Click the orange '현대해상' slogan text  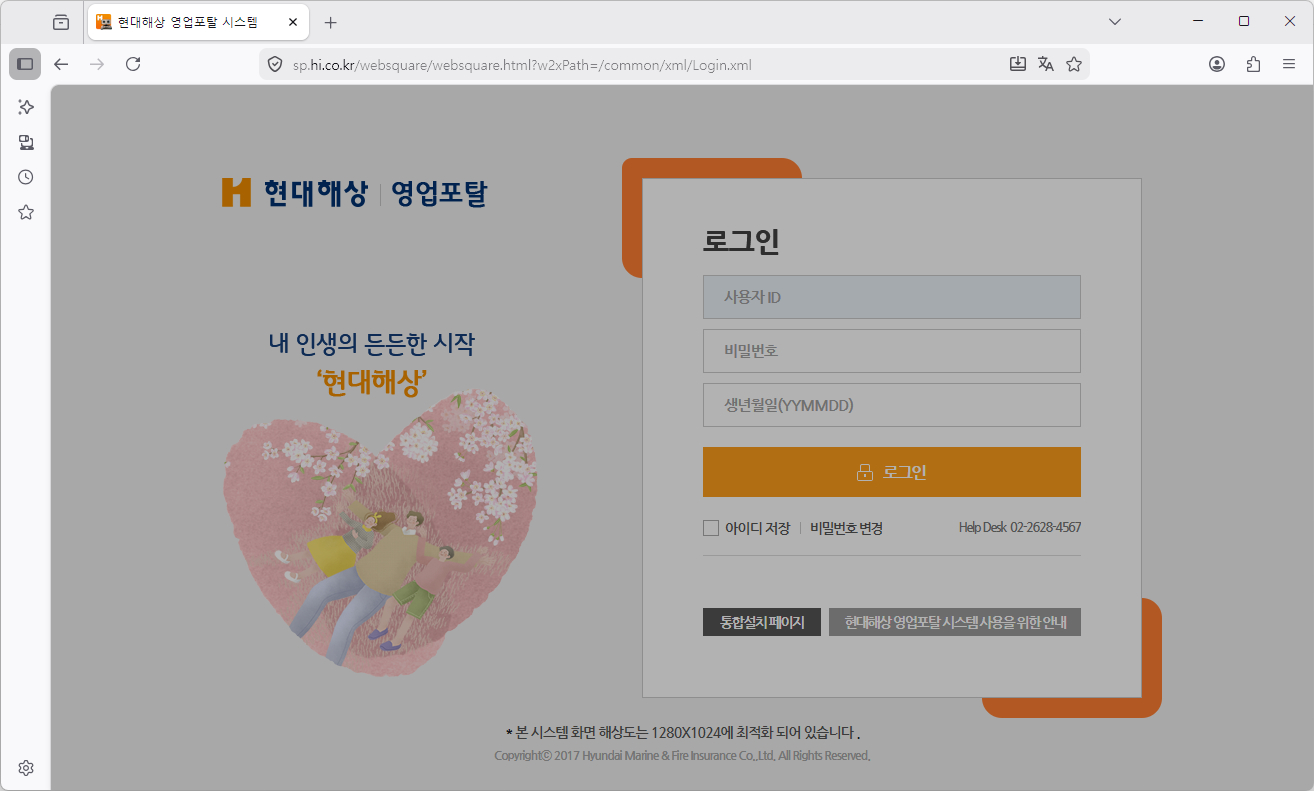point(372,381)
